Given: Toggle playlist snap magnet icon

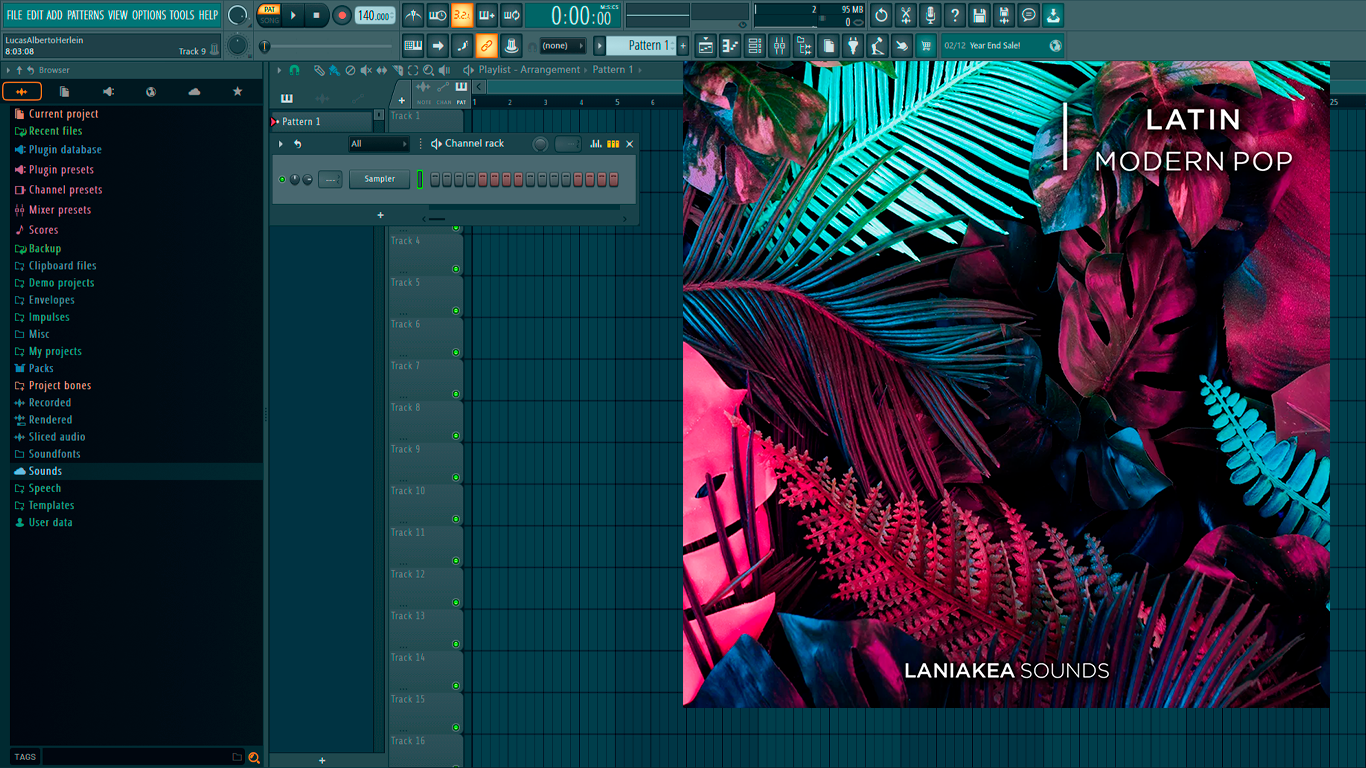Looking at the screenshot, I should coord(294,70).
